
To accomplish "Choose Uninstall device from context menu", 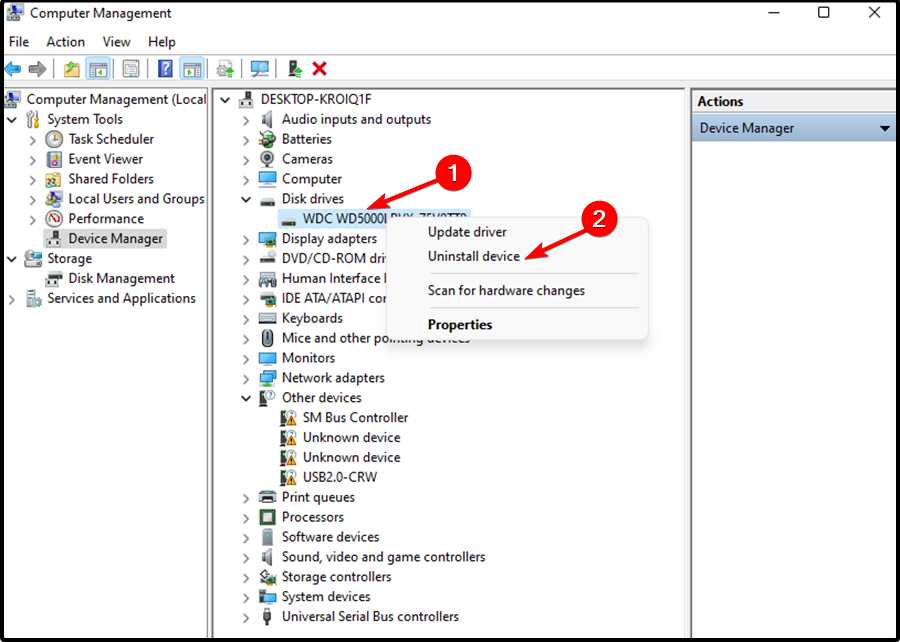I will point(474,256).
